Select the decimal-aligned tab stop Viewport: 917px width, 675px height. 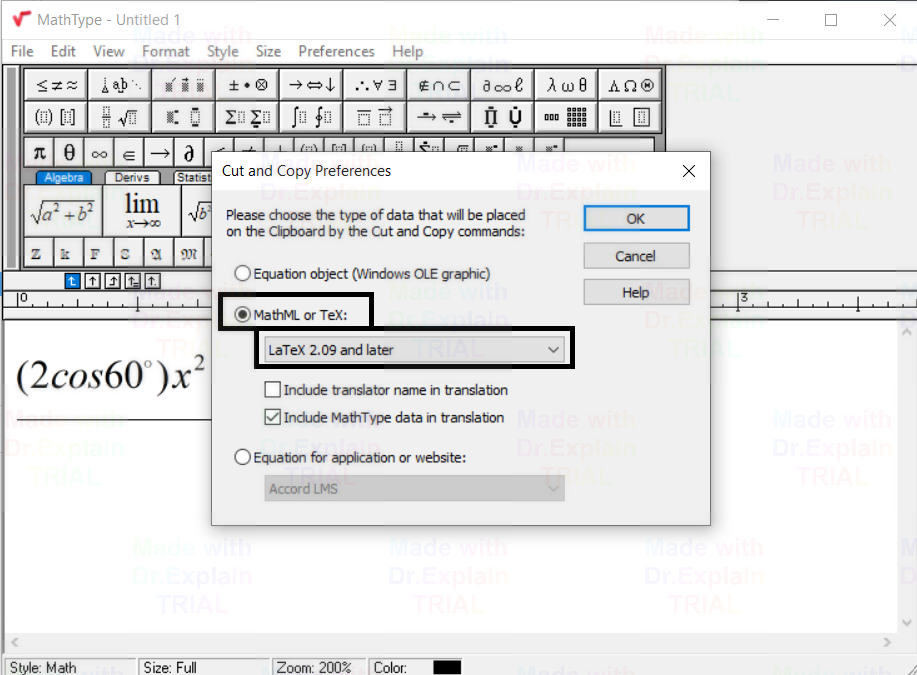pyautogui.click(x=153, y=281)
